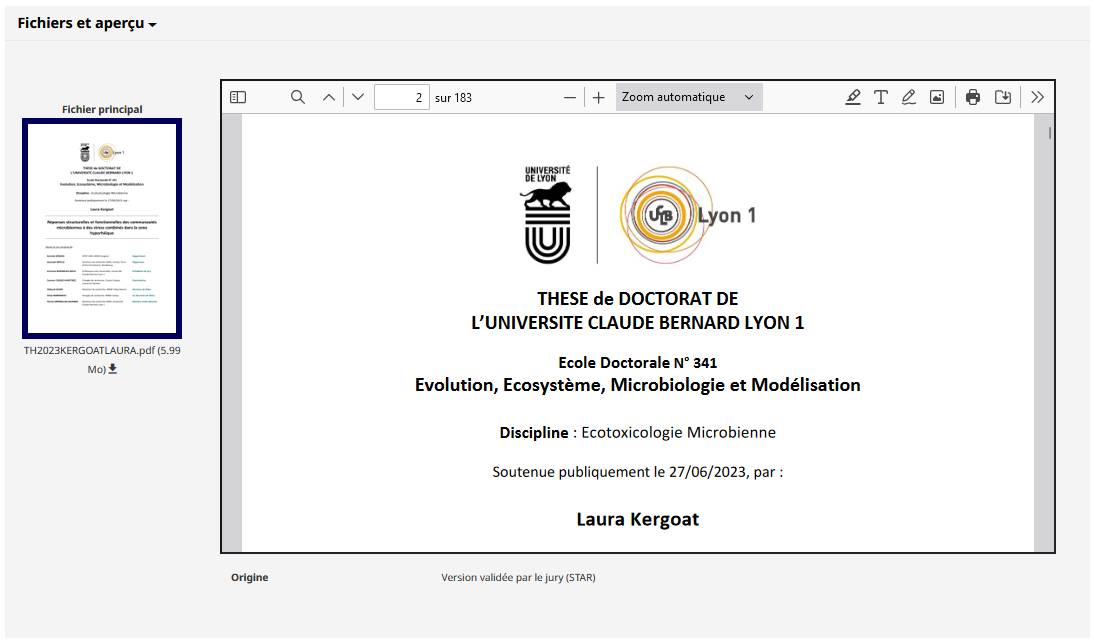1094x644 pixels.
Task: Click the TH2023KERGOATLAURA.pdf file name
Action: click(x=89, y=350)
